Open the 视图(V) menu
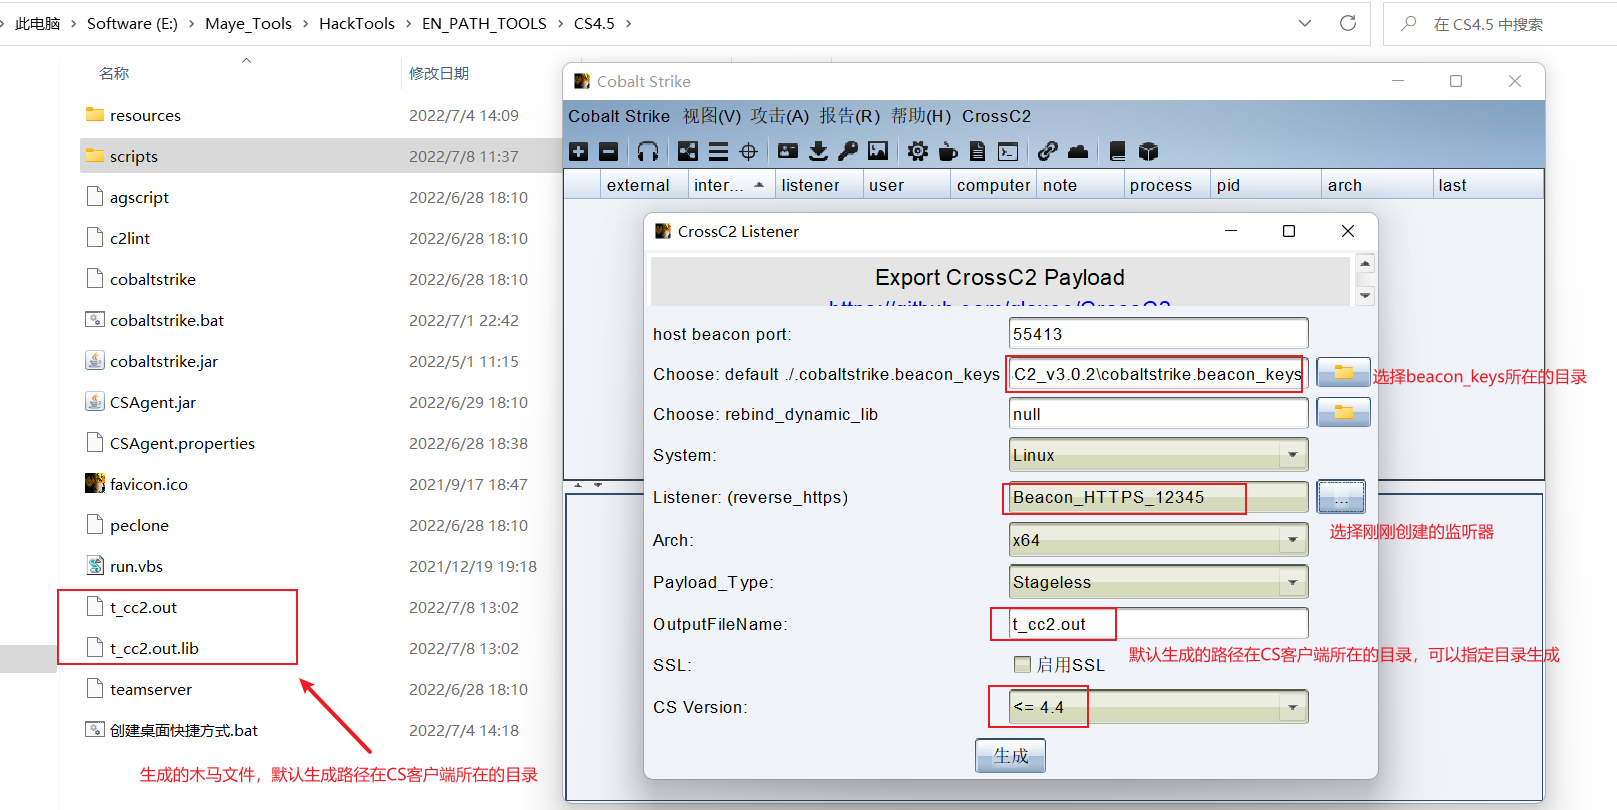The height and width of the screenshot is (810, 1617). pyautogui.click(x=712, y=116)
